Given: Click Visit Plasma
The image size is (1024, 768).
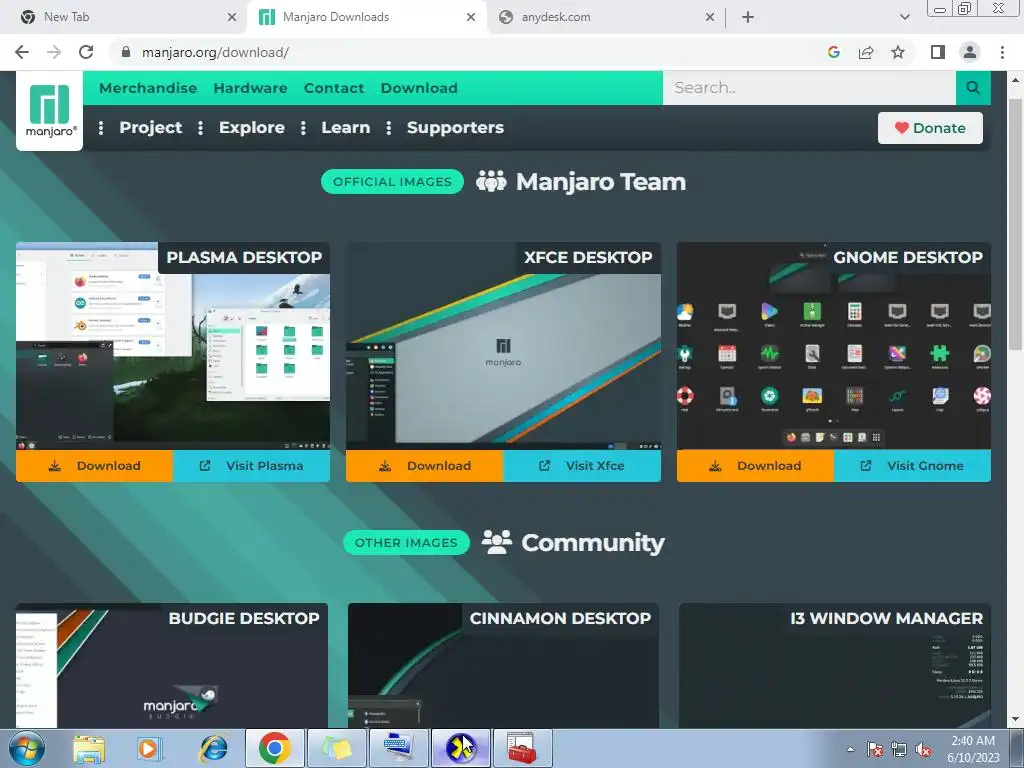Looking at the screenshot, I should (x=251, y=466).
